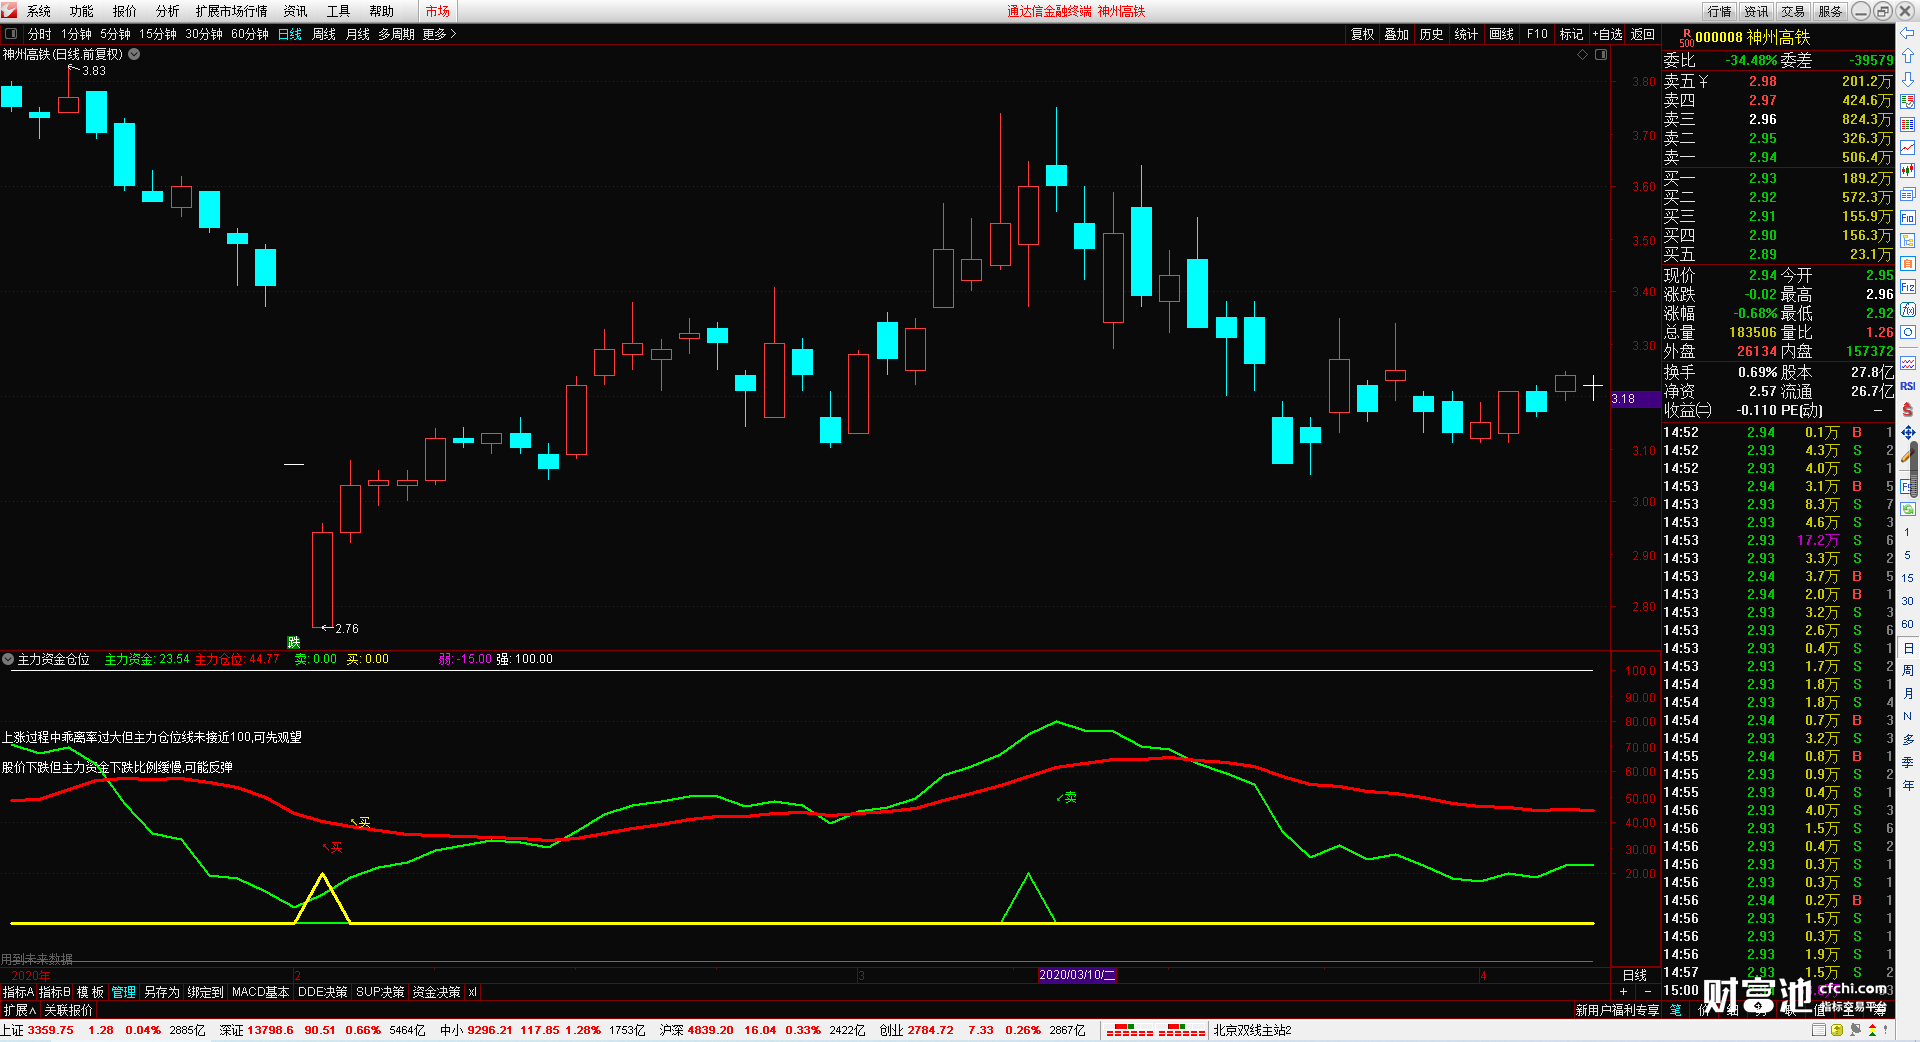Open the 模板 template list
Image resolution: width=1920 pixels, height=1042 pixels.
tap(90, 992)
